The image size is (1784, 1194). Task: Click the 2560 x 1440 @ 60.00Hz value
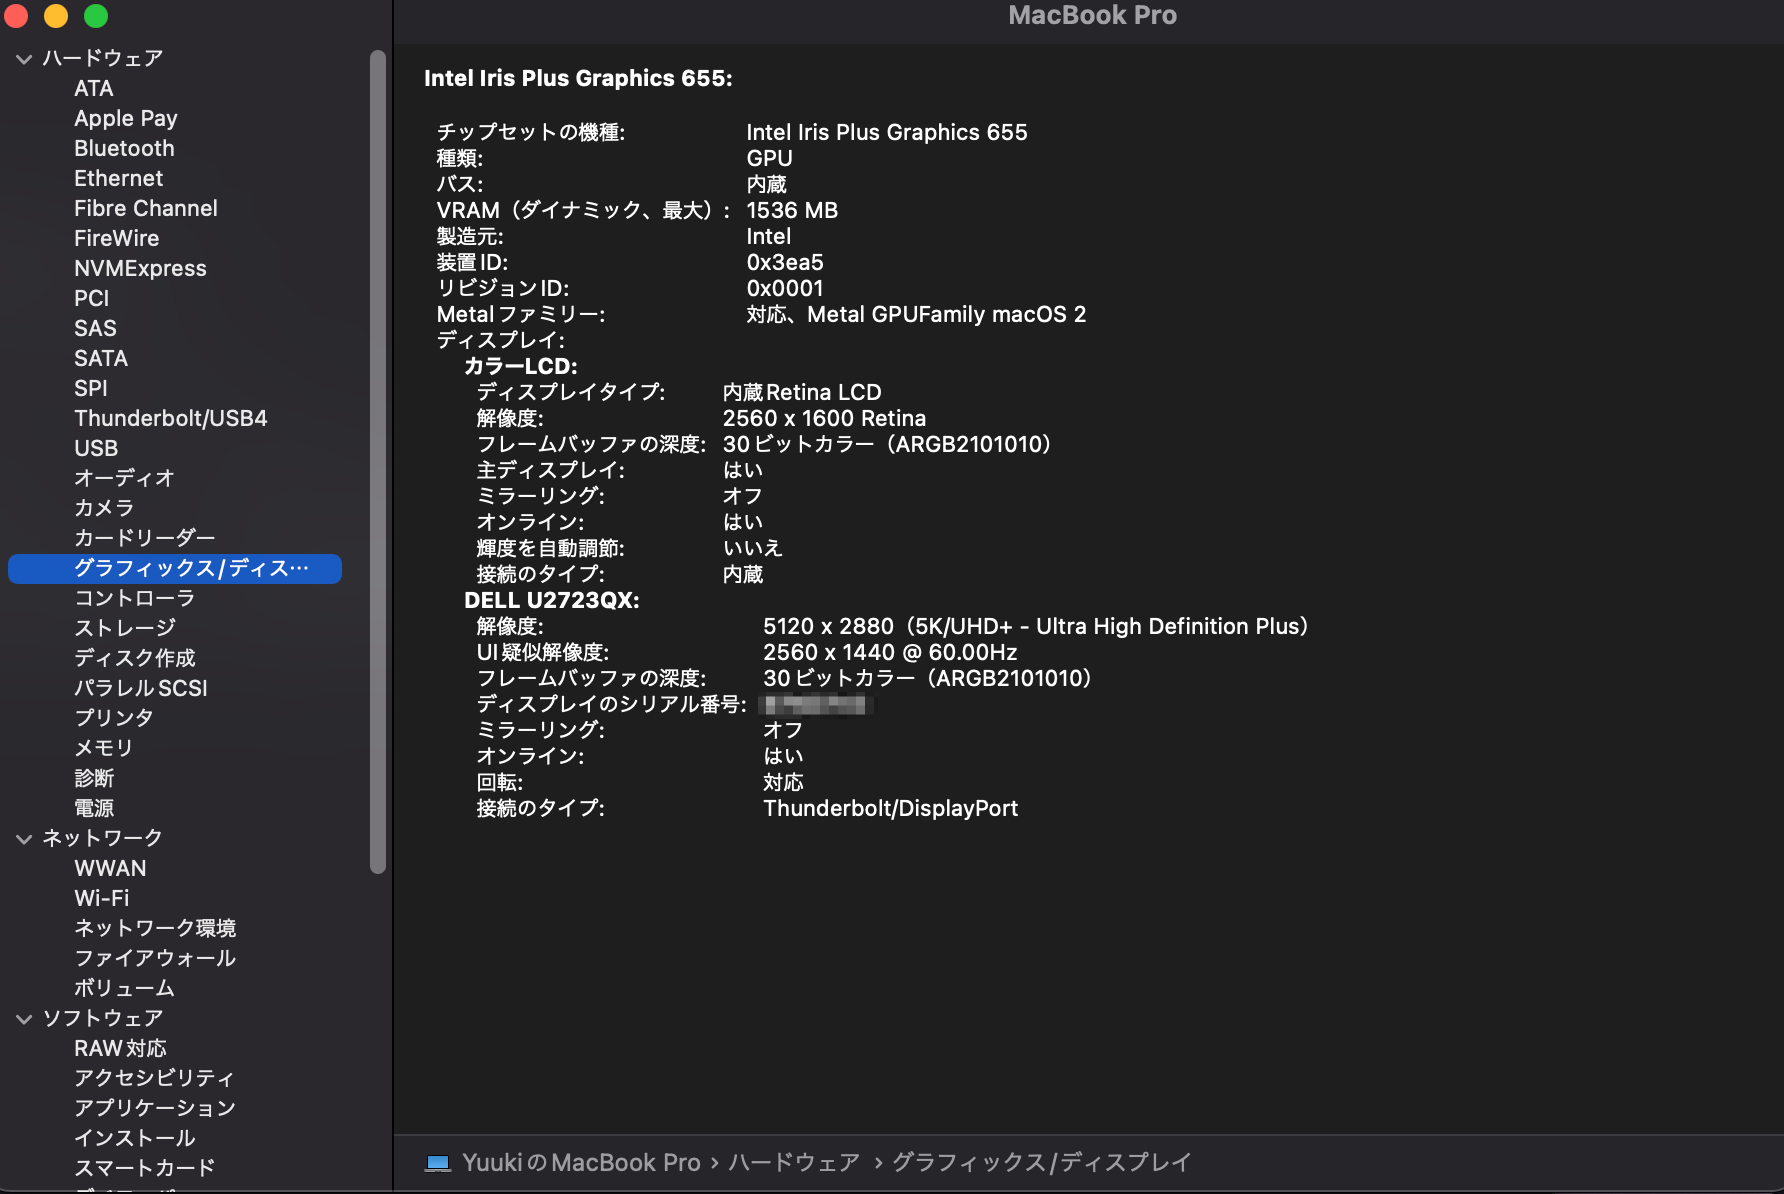pyautogui.click(x=890, y=653)
